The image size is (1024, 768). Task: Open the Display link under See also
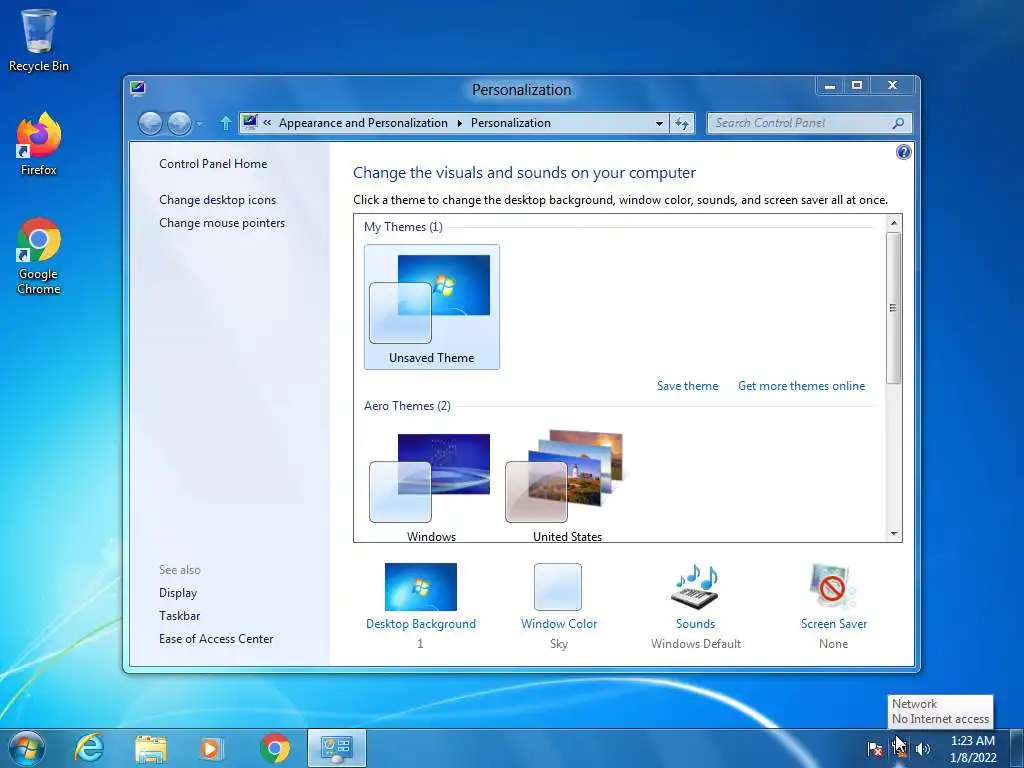(x=178, y=593)
